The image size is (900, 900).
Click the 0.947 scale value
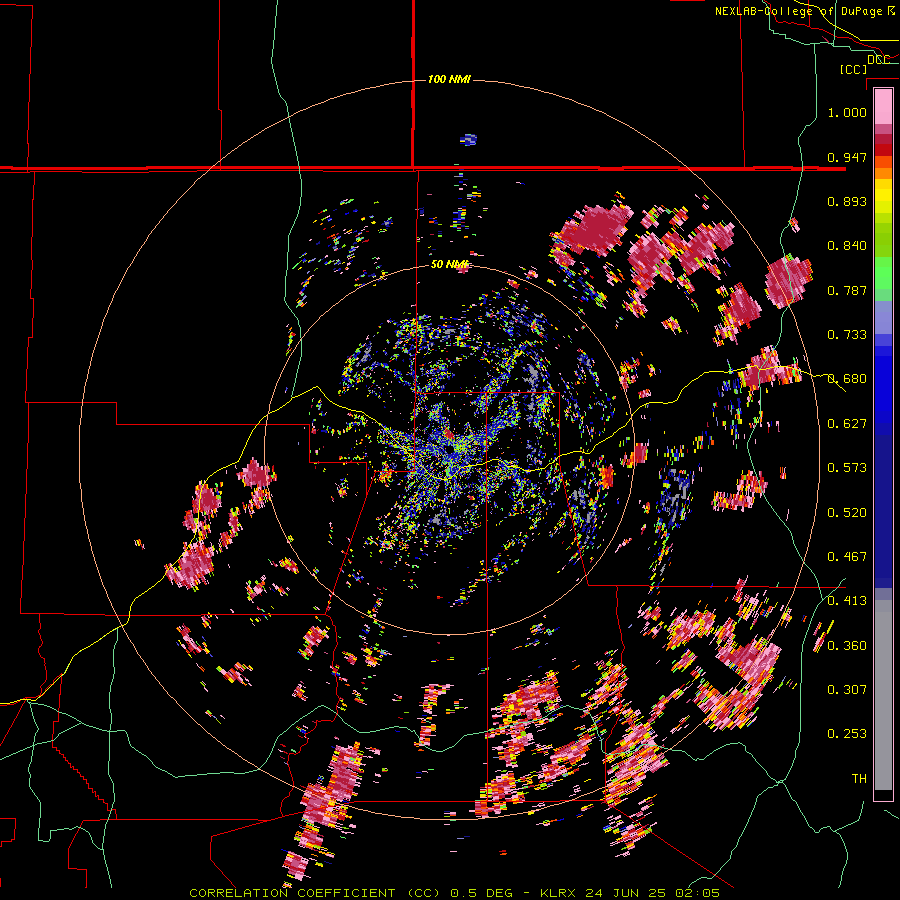tap(847, 157)
